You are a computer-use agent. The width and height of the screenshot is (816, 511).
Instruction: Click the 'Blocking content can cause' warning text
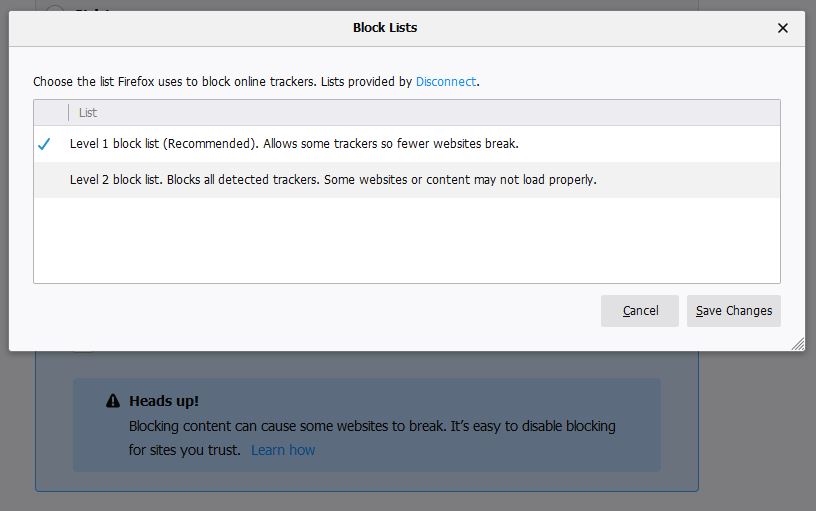372,426
